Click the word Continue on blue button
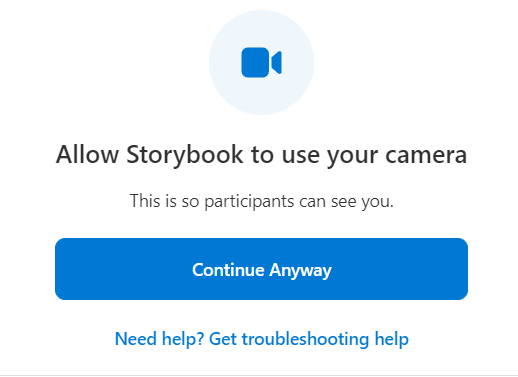The height and width of the screenshot is (377, 518). (x=228, y=269)
